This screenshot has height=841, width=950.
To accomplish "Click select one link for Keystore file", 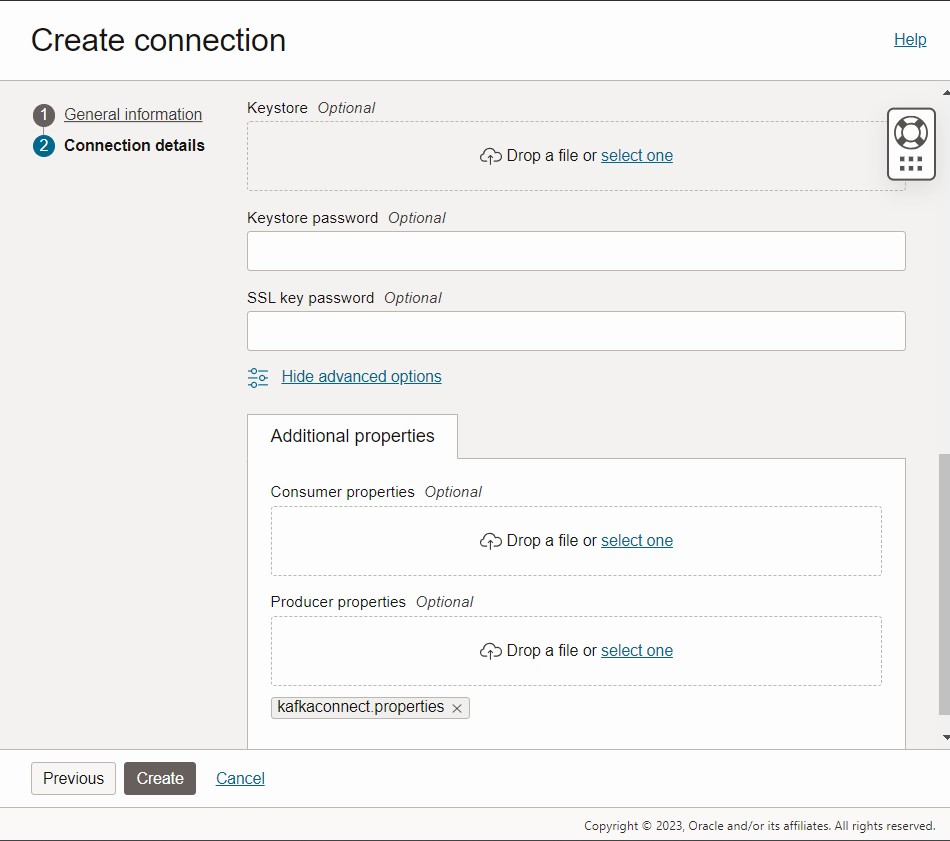I will 637,156.
